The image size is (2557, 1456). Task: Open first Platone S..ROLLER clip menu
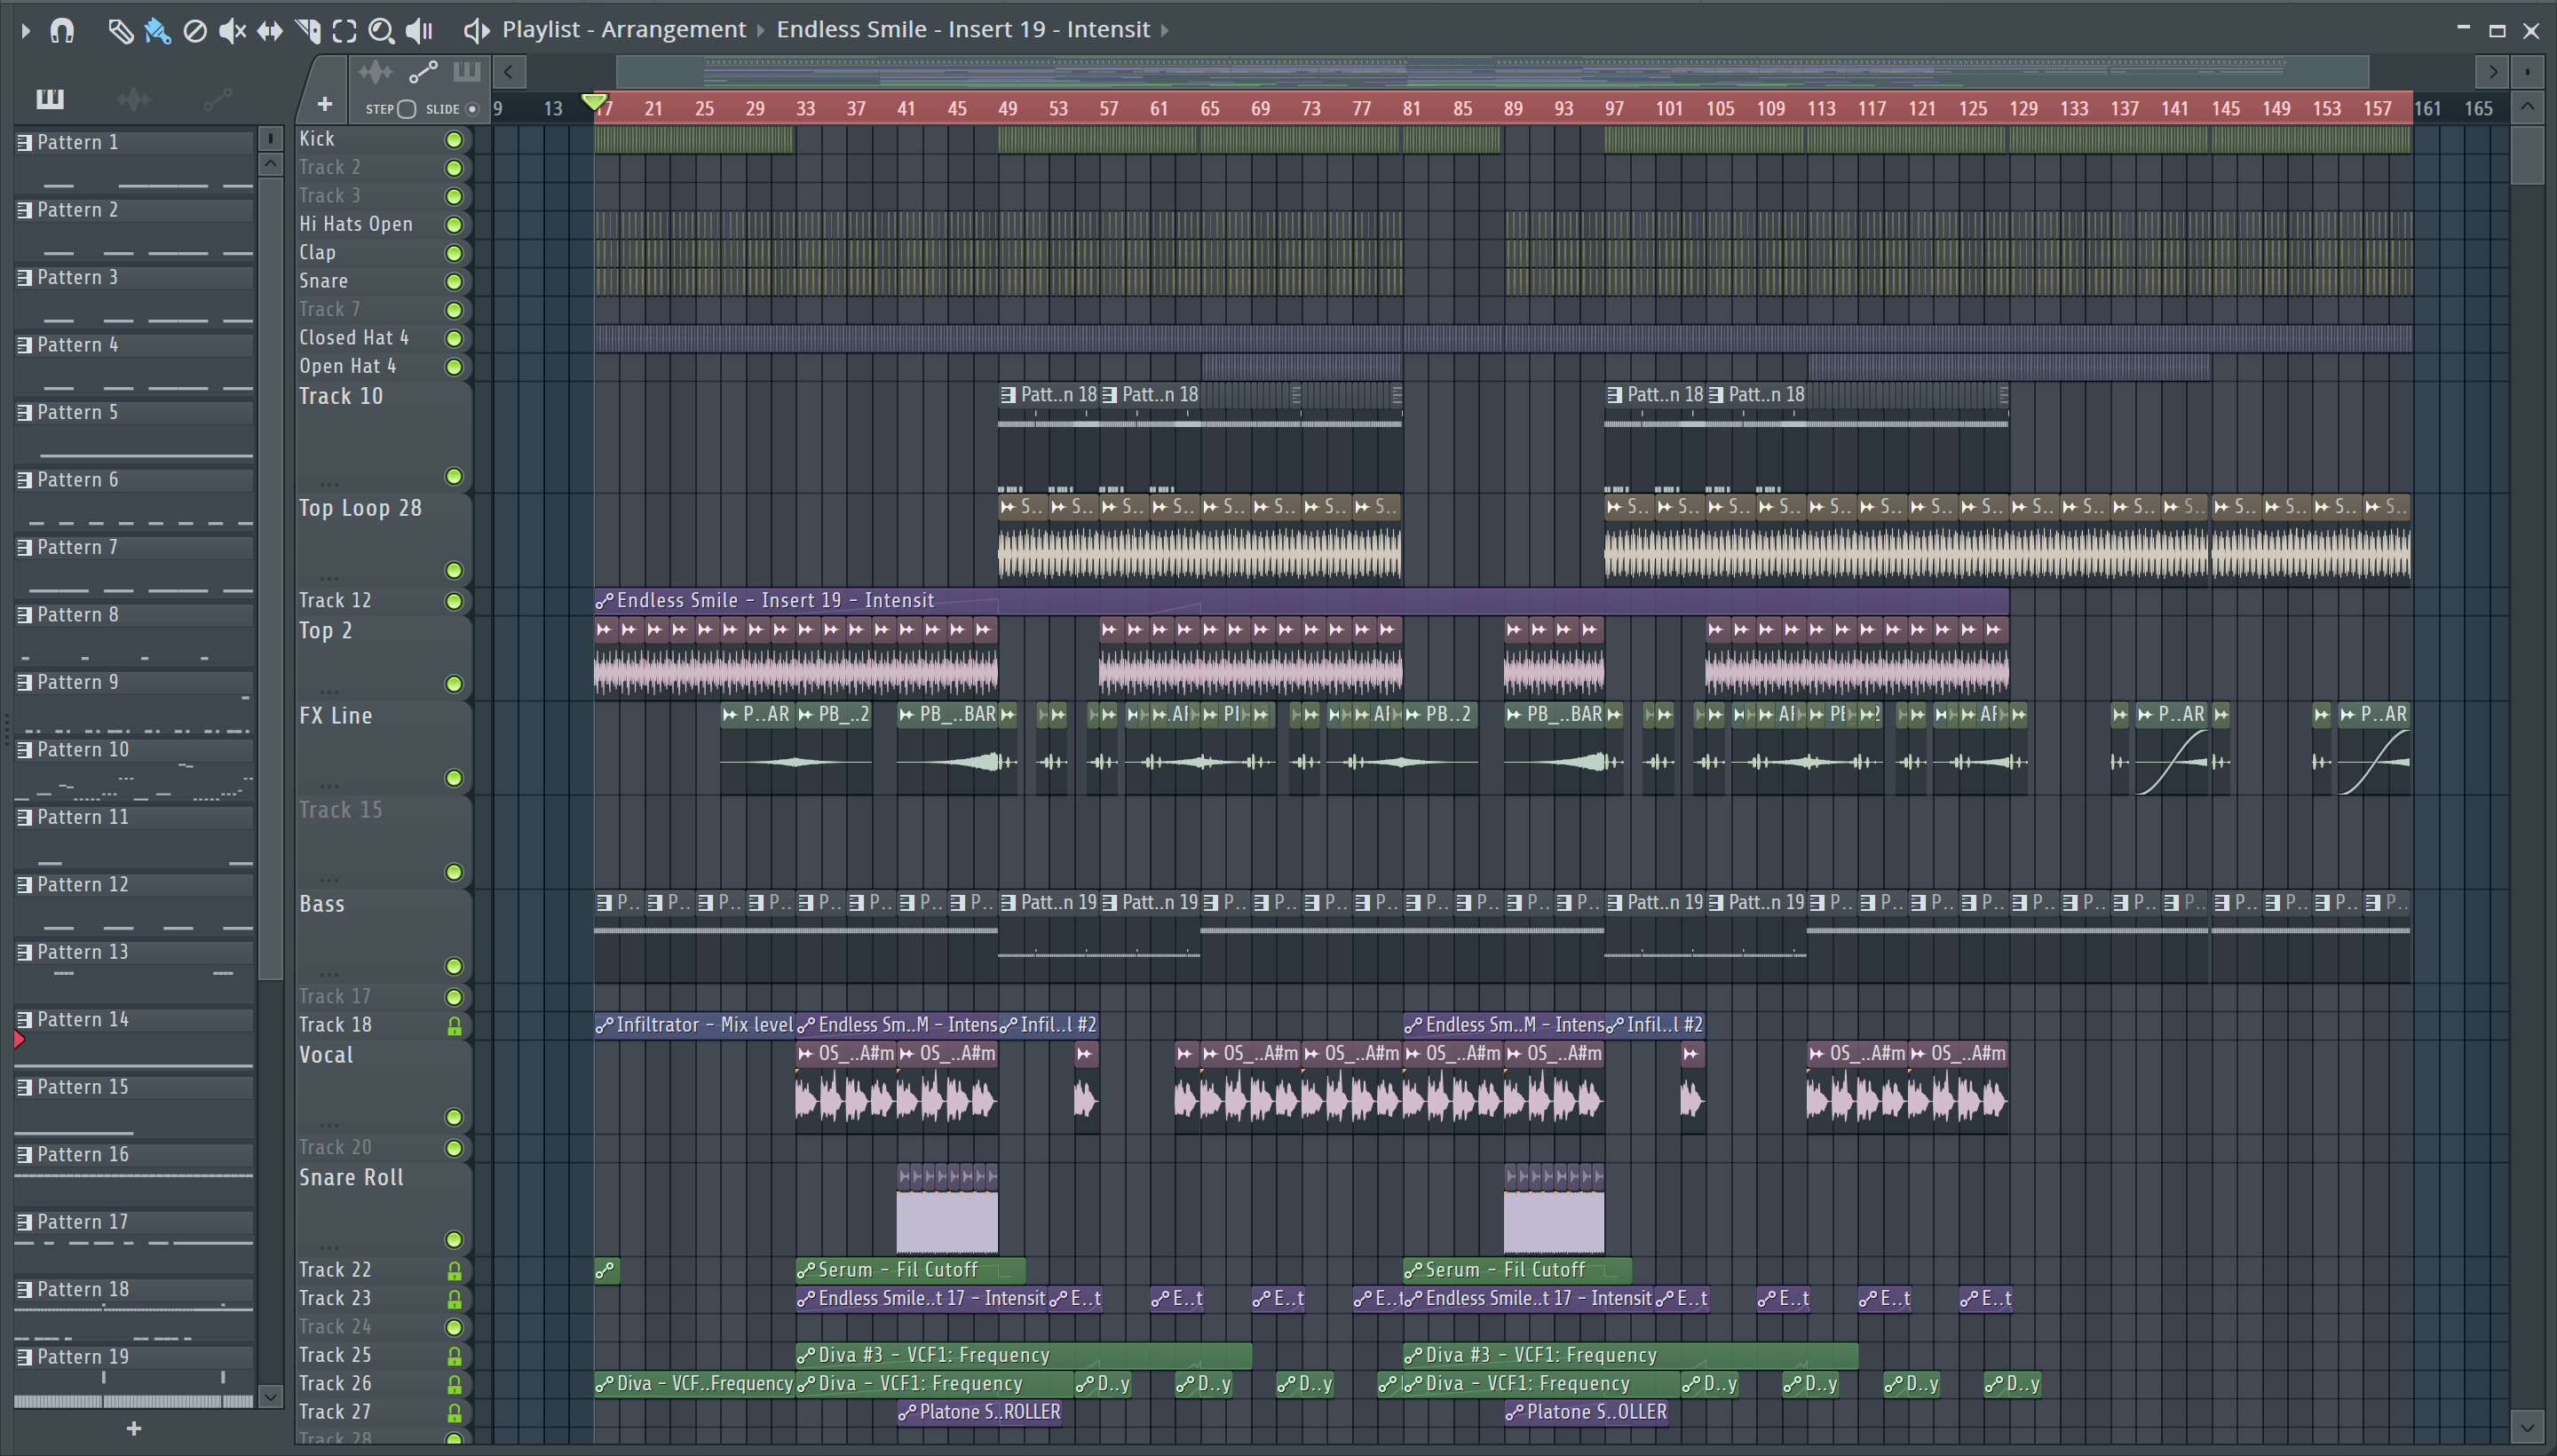[907, 1414]
